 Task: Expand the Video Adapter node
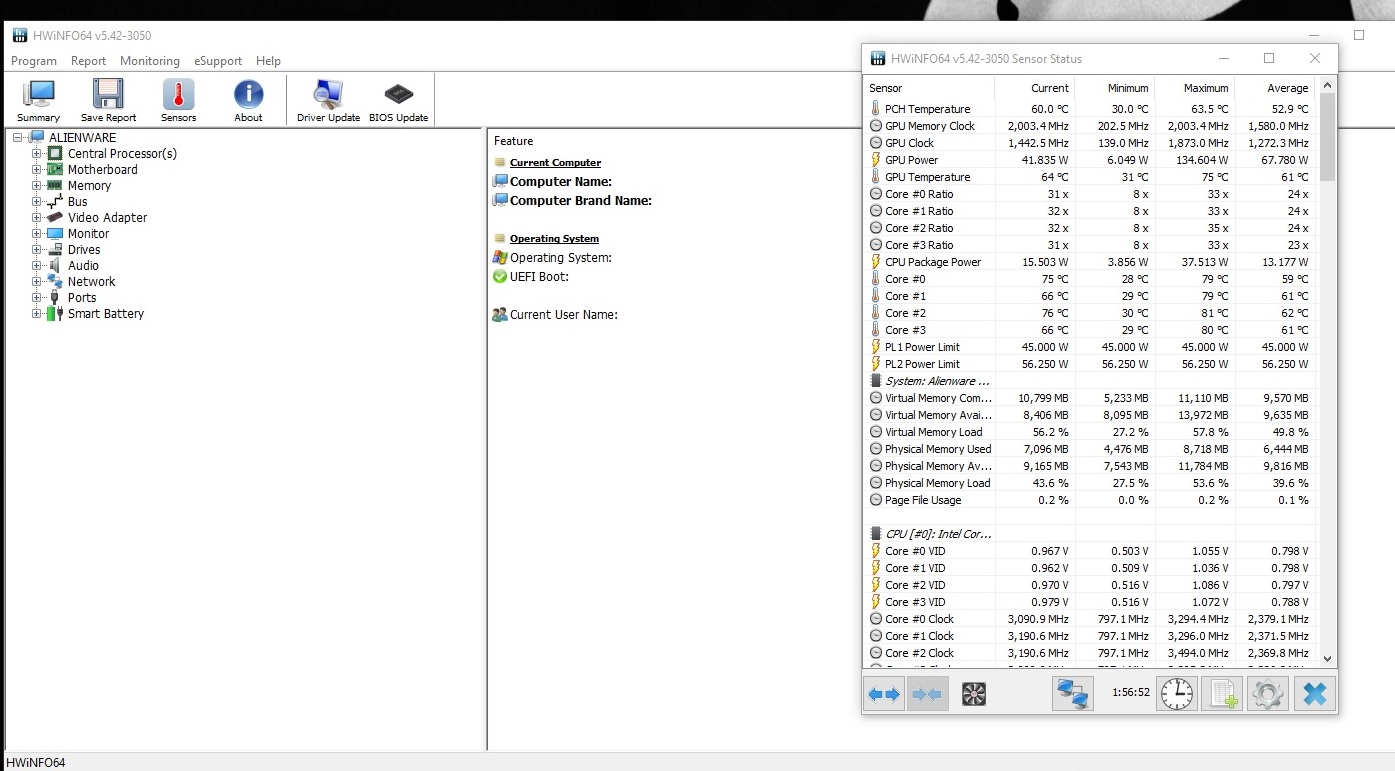(x=37, y=218)
